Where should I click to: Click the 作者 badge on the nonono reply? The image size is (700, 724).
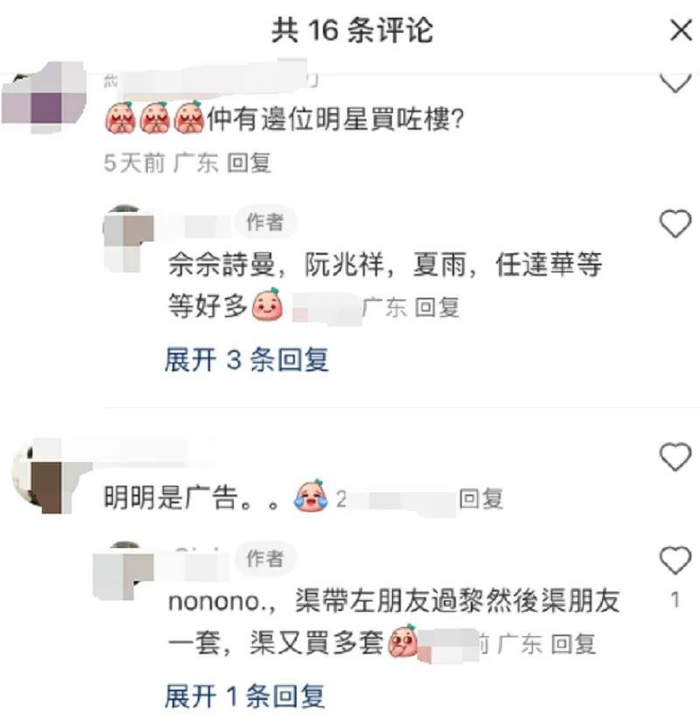pos(265,558)
